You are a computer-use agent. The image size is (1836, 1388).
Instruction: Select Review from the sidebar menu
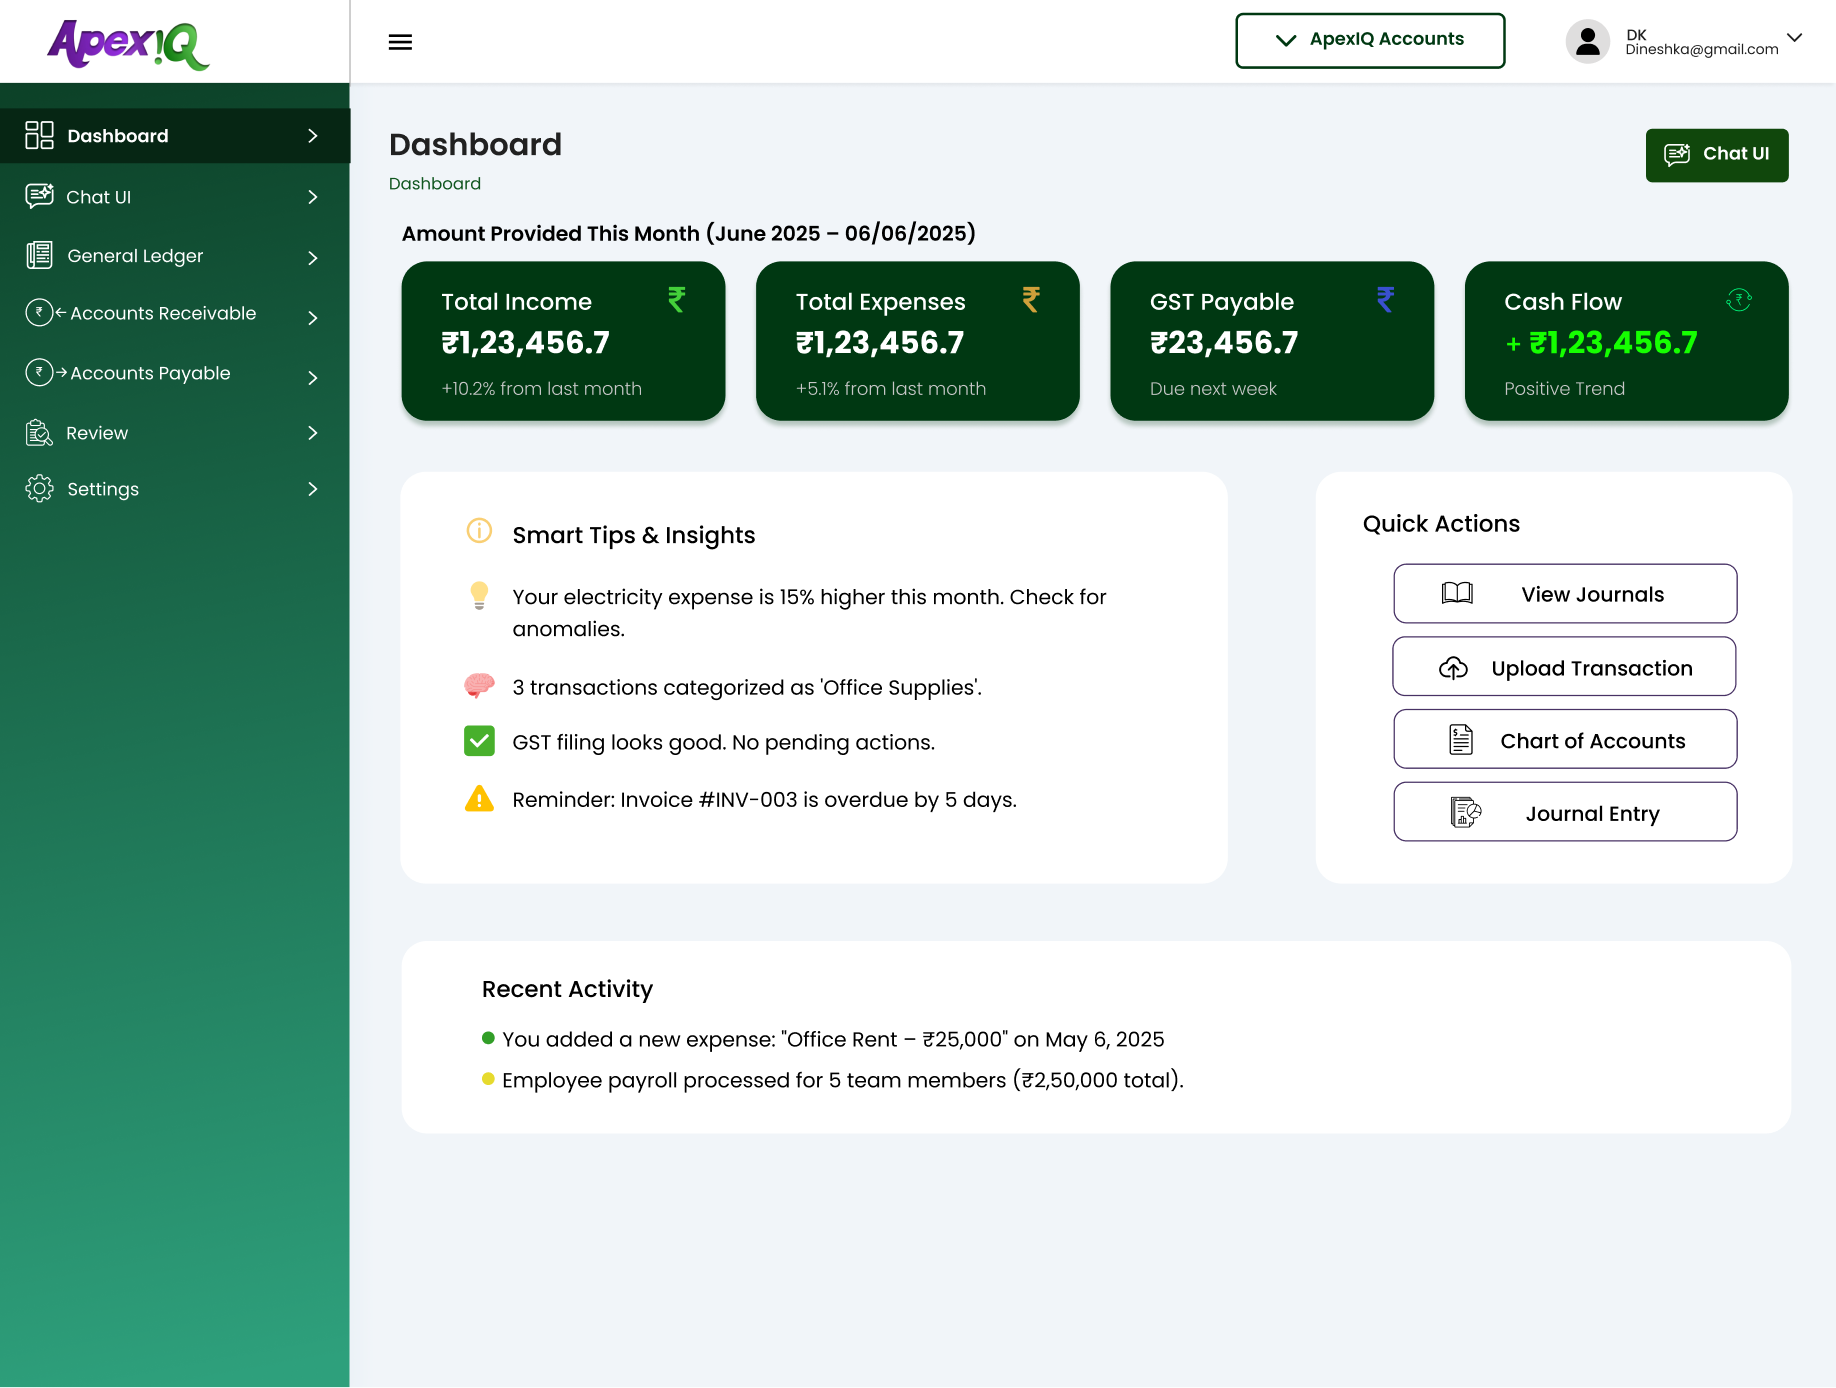pos(97,433)
